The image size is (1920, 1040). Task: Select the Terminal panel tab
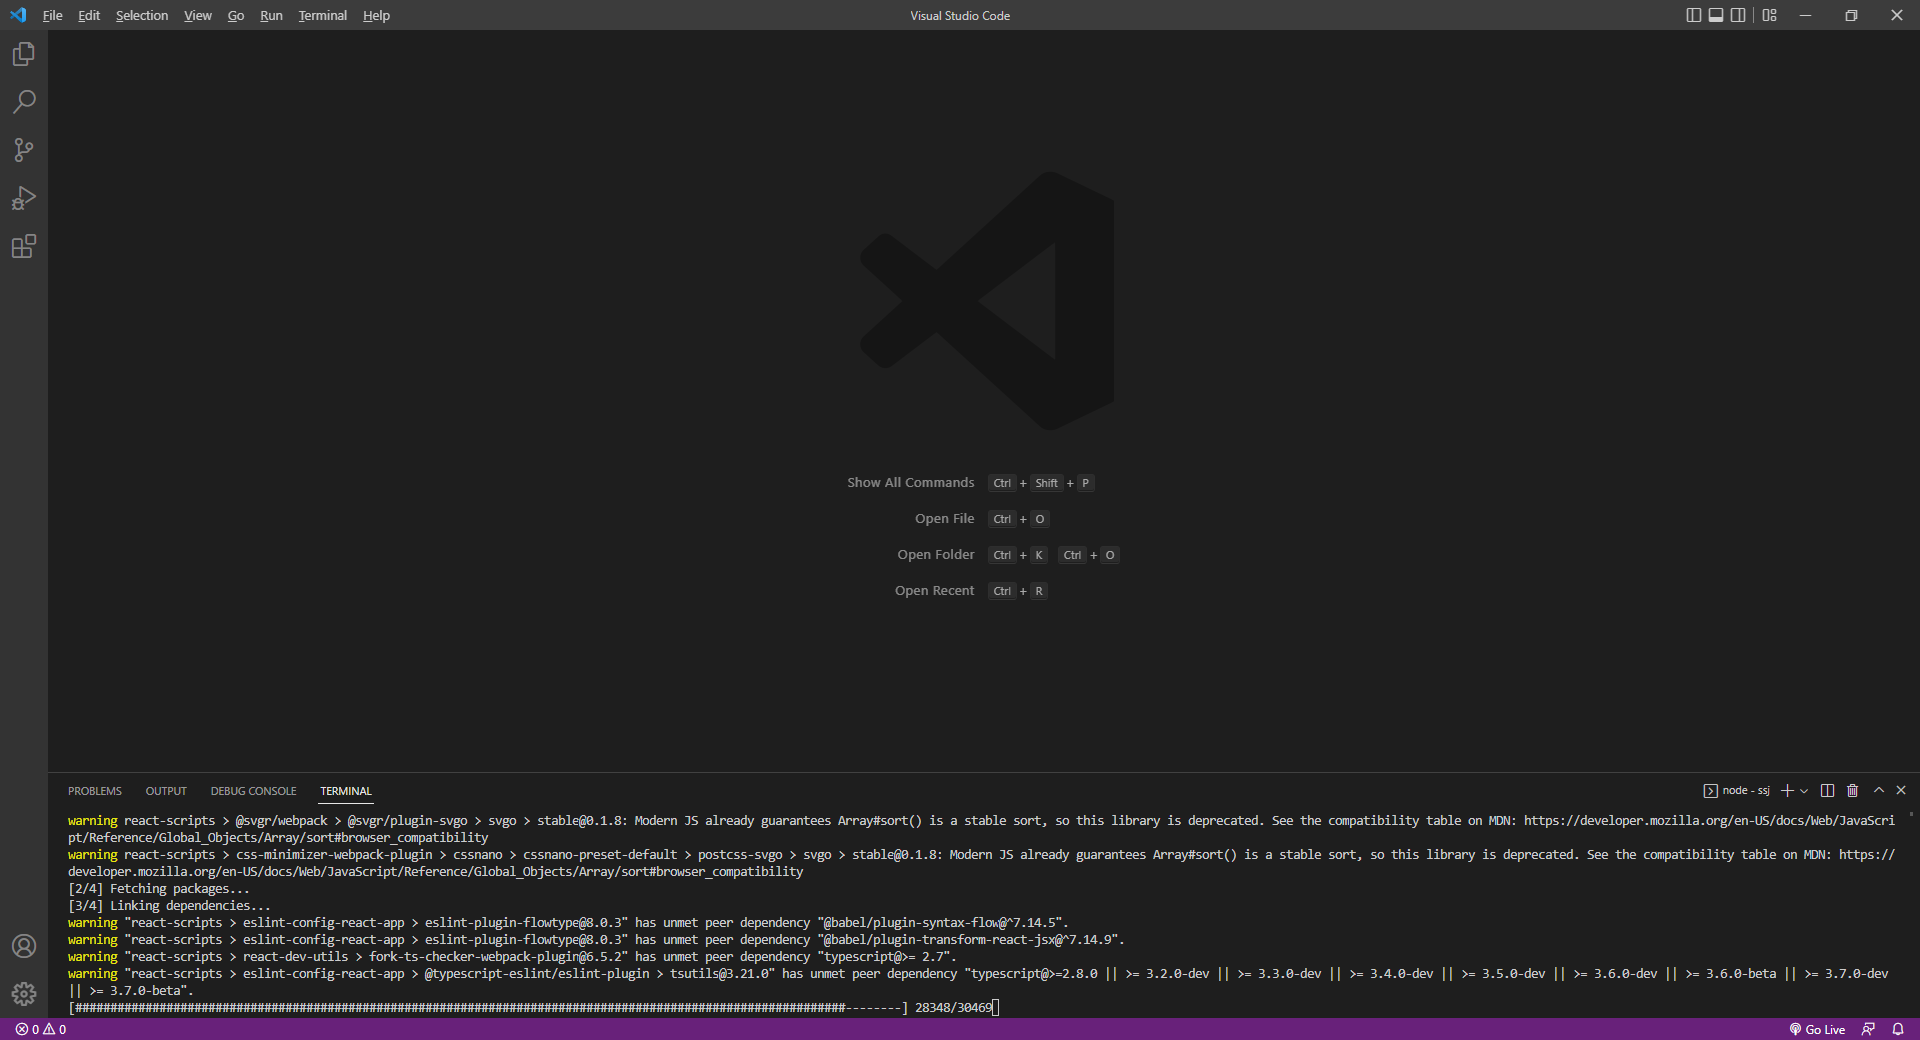click(346, 791)
